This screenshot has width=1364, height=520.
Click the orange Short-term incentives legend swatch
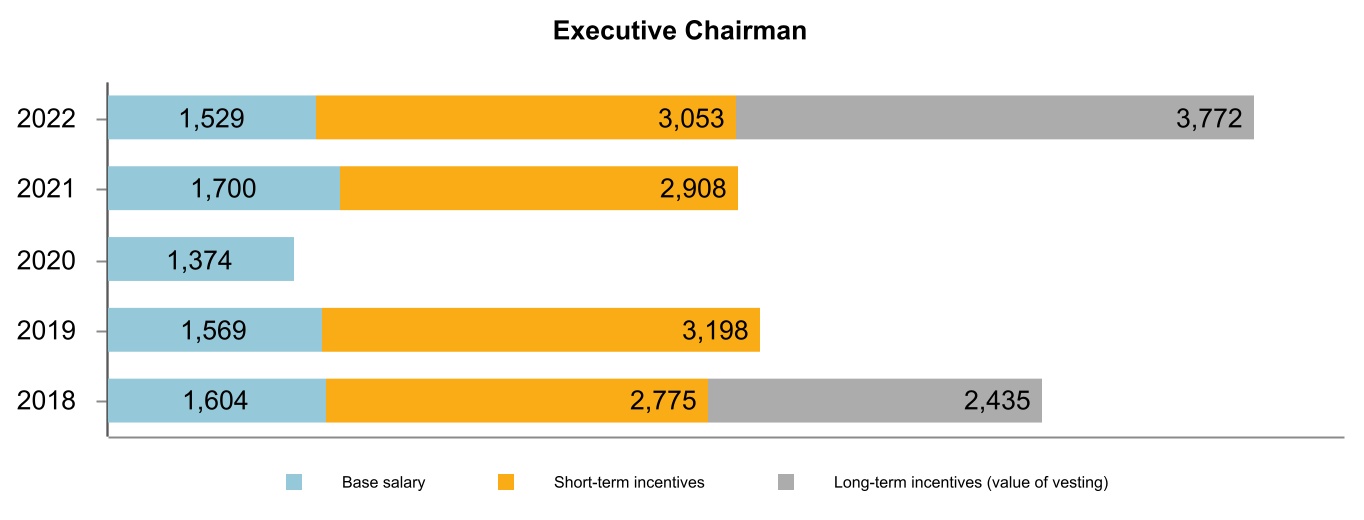(505, 483)
